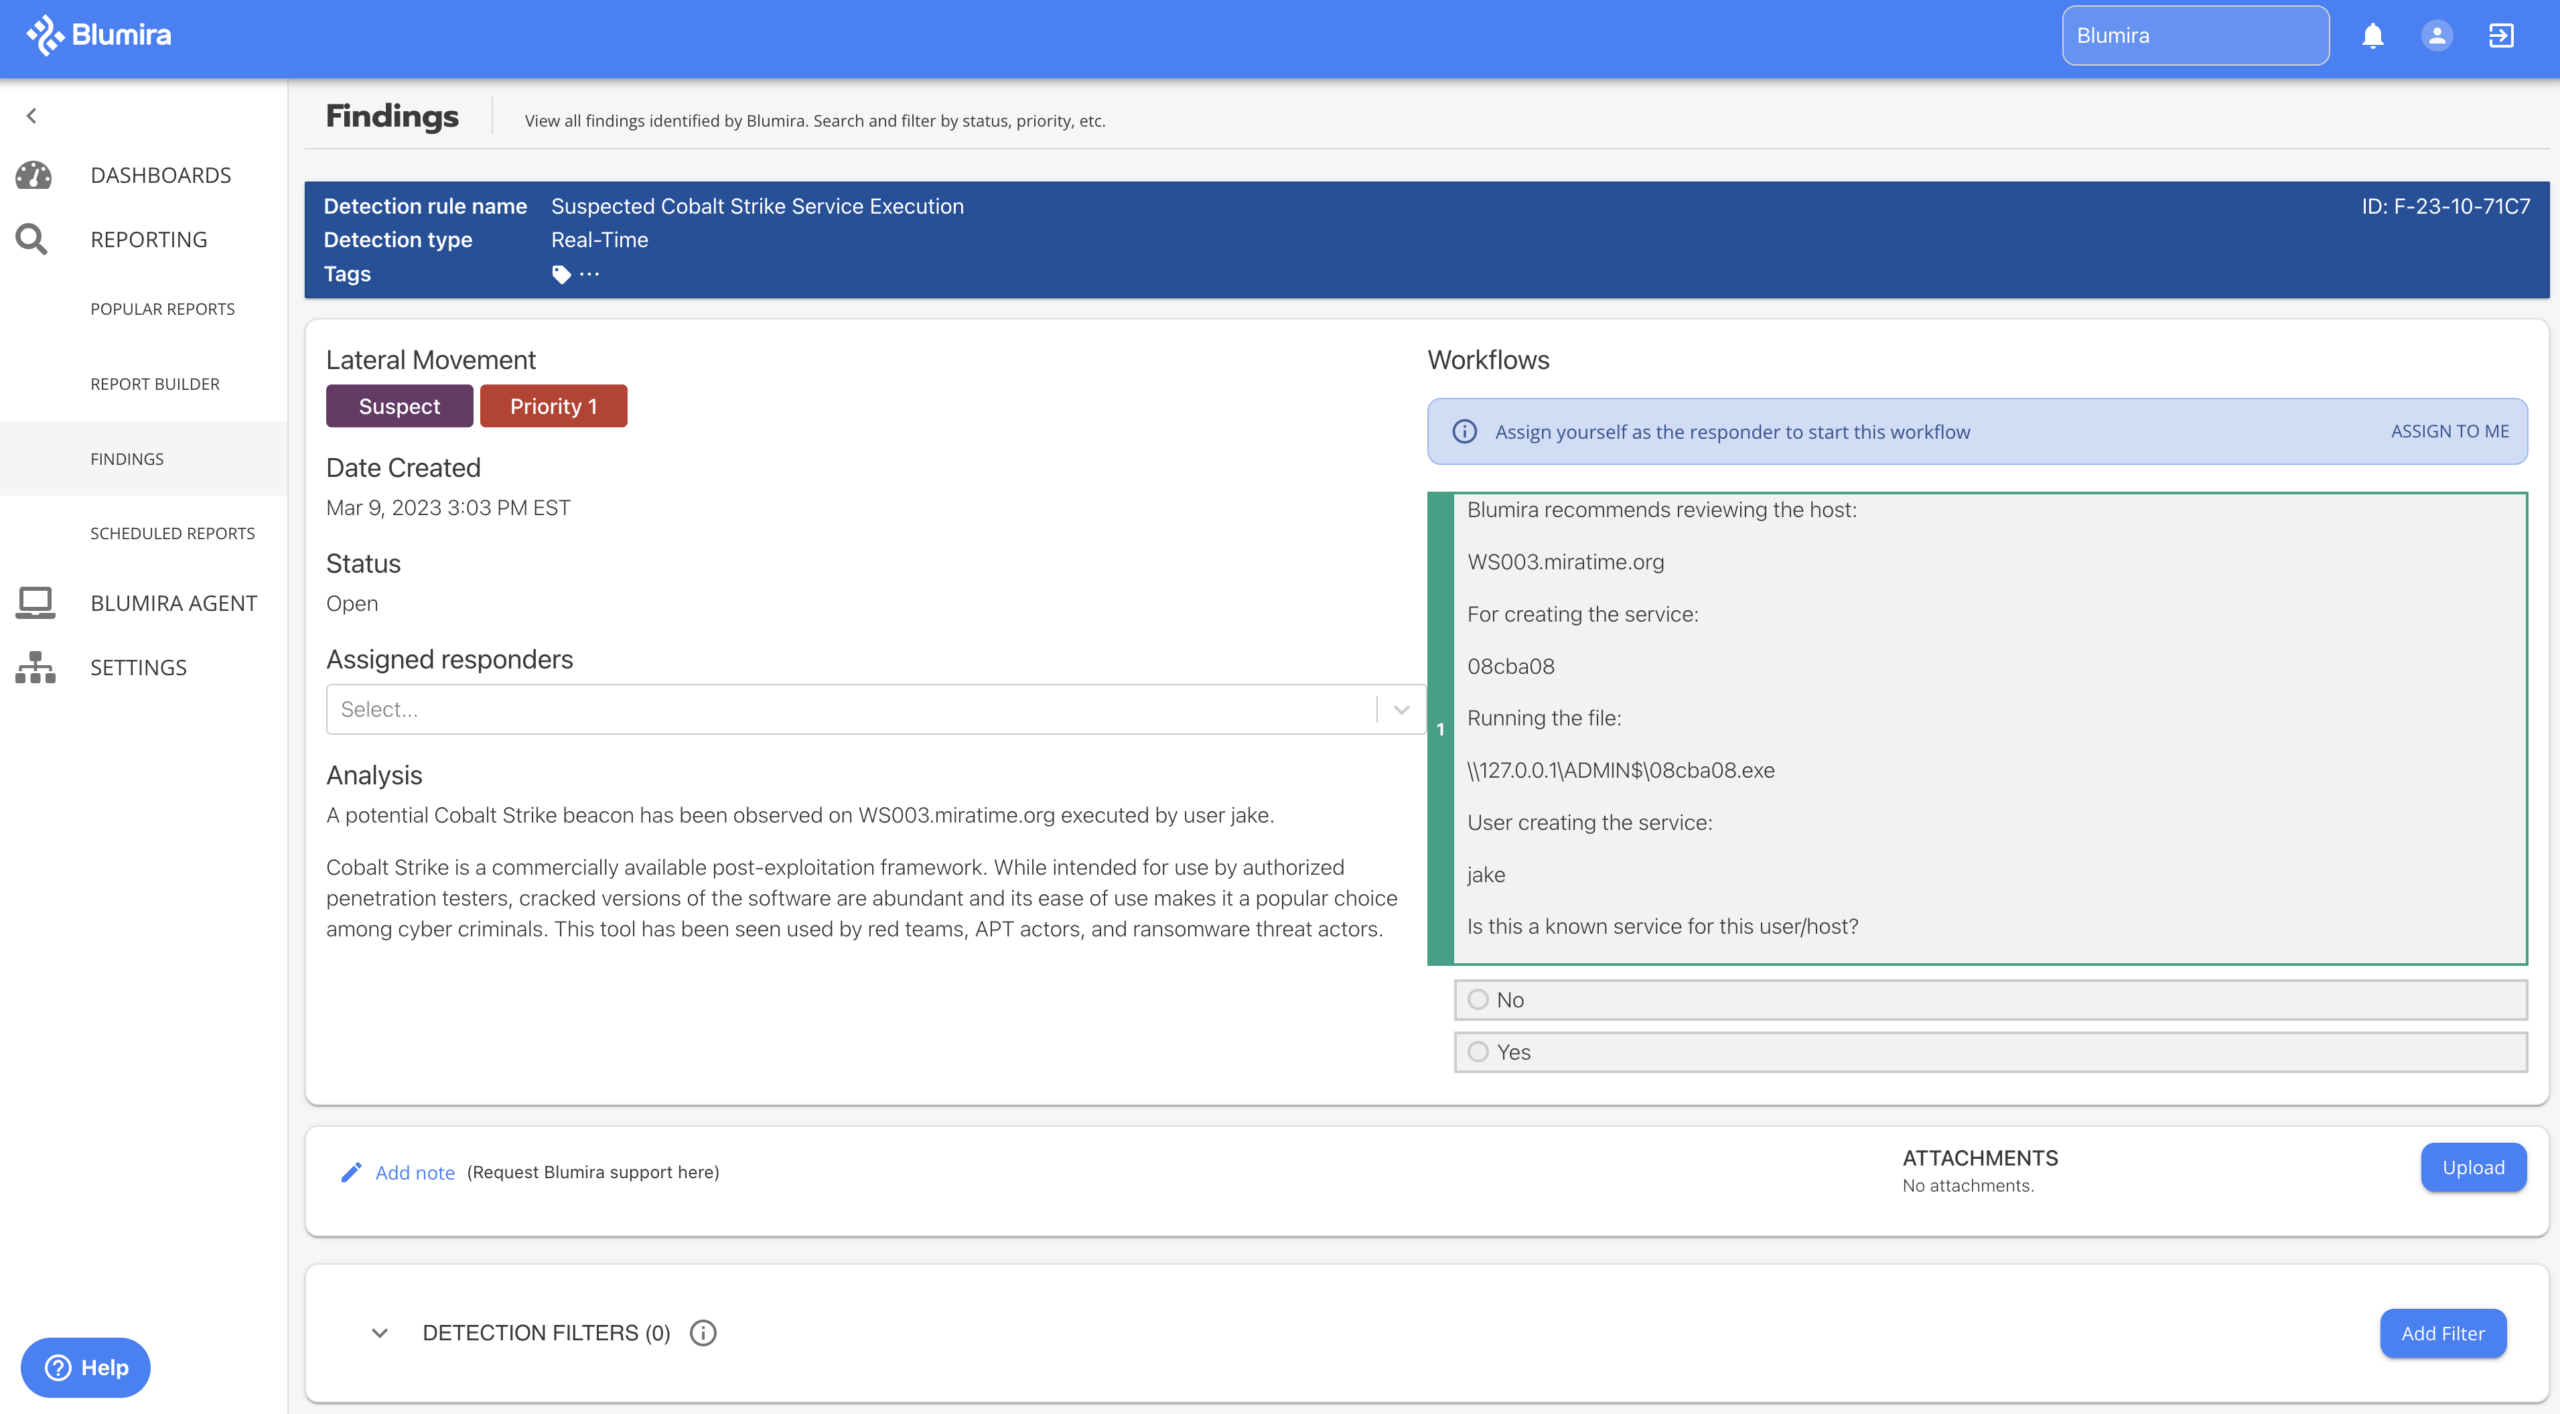This screenshot has width=2560, height=1414.
Task: Click the tags icon in the detection banner
Action: coord(561,272)
